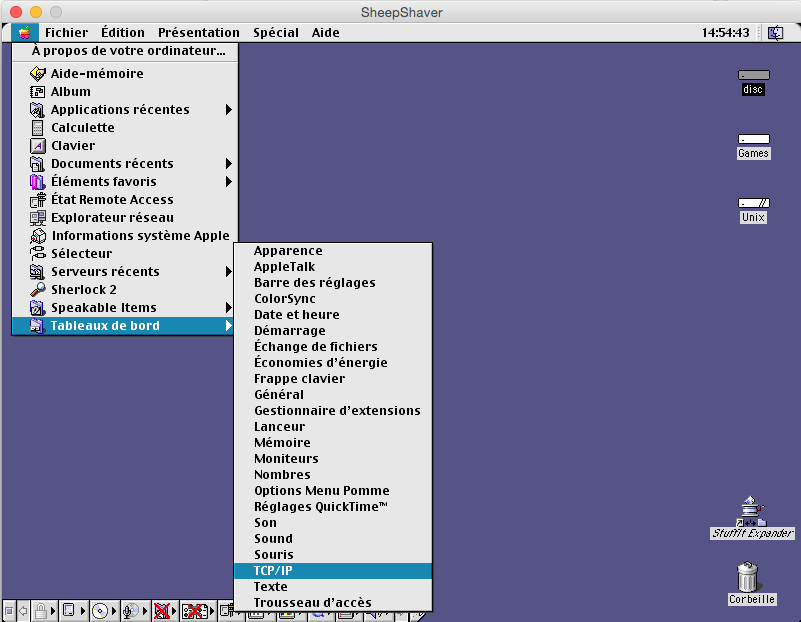This screenshot has height=622, width=801.
Task: Open Nombres control panel
Action: click(333, 474)
